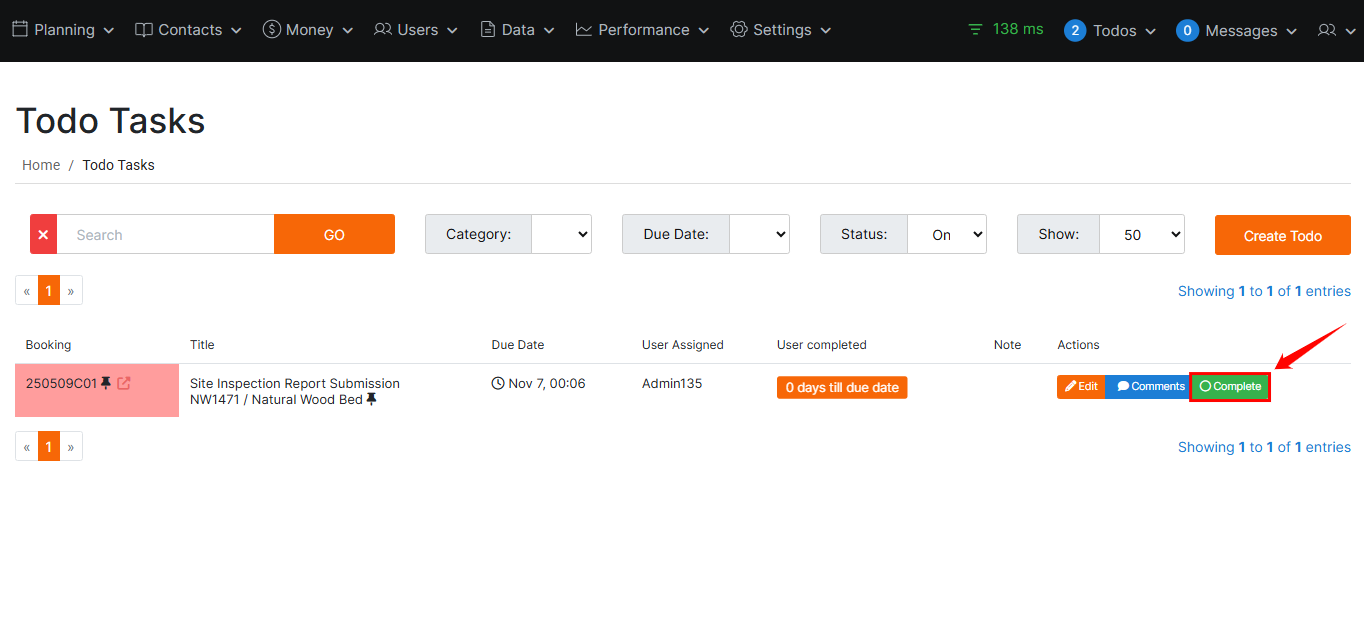Screen dimensions: 1364x628
Task: Click the blue Todos count badge
Action: [1074, 30]
